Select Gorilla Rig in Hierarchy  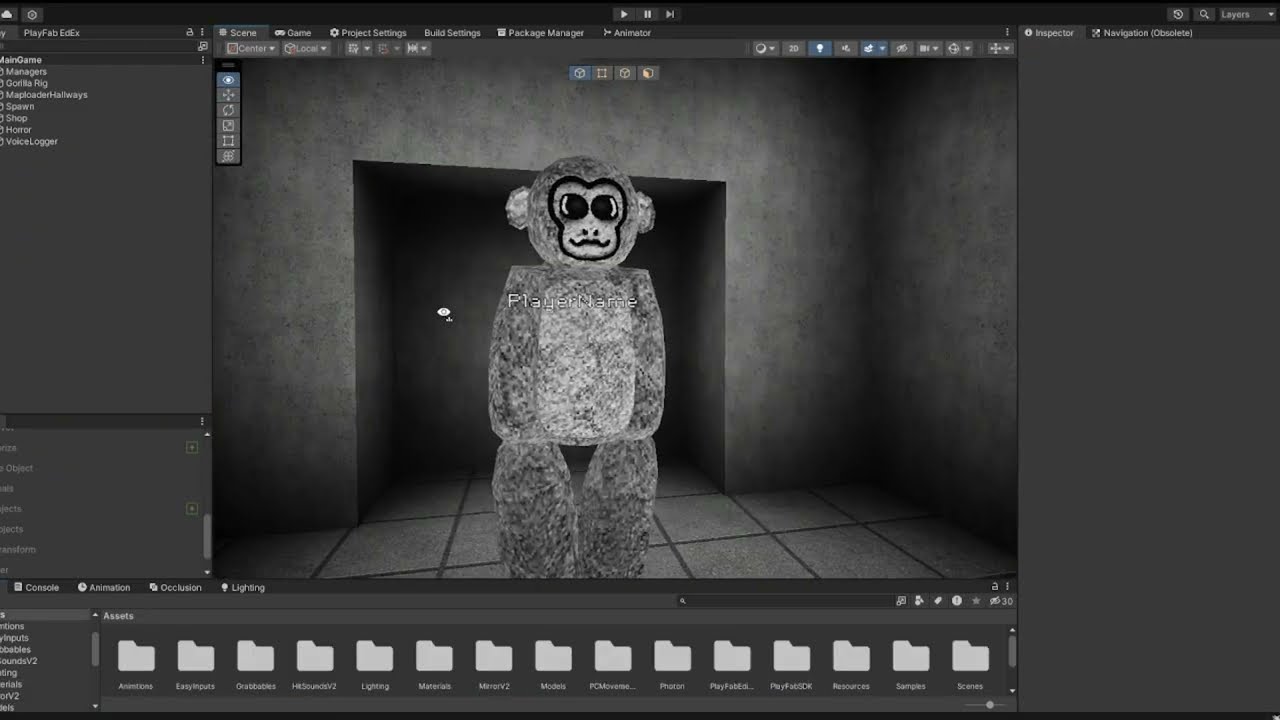point(26,84)
